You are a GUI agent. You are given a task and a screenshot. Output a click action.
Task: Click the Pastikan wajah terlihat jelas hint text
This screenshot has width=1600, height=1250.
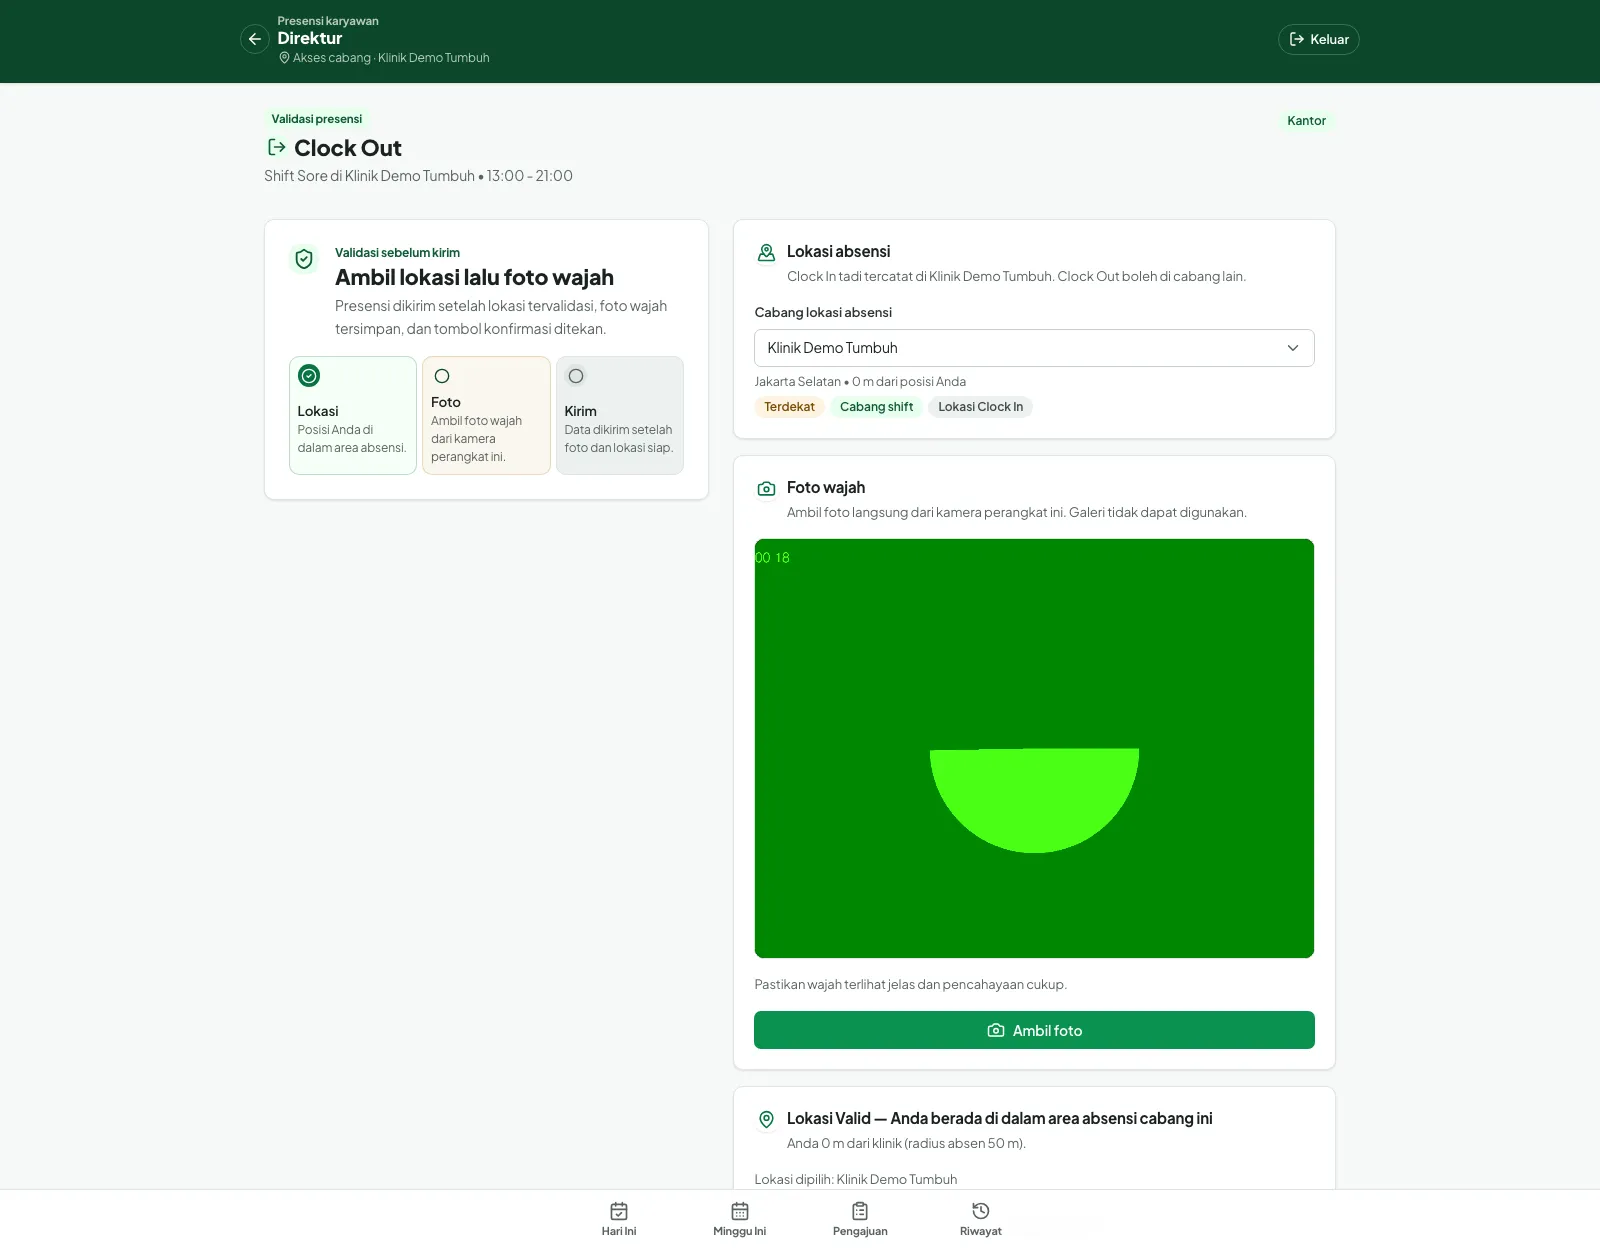pyautogui.click(x=910, y=984)
